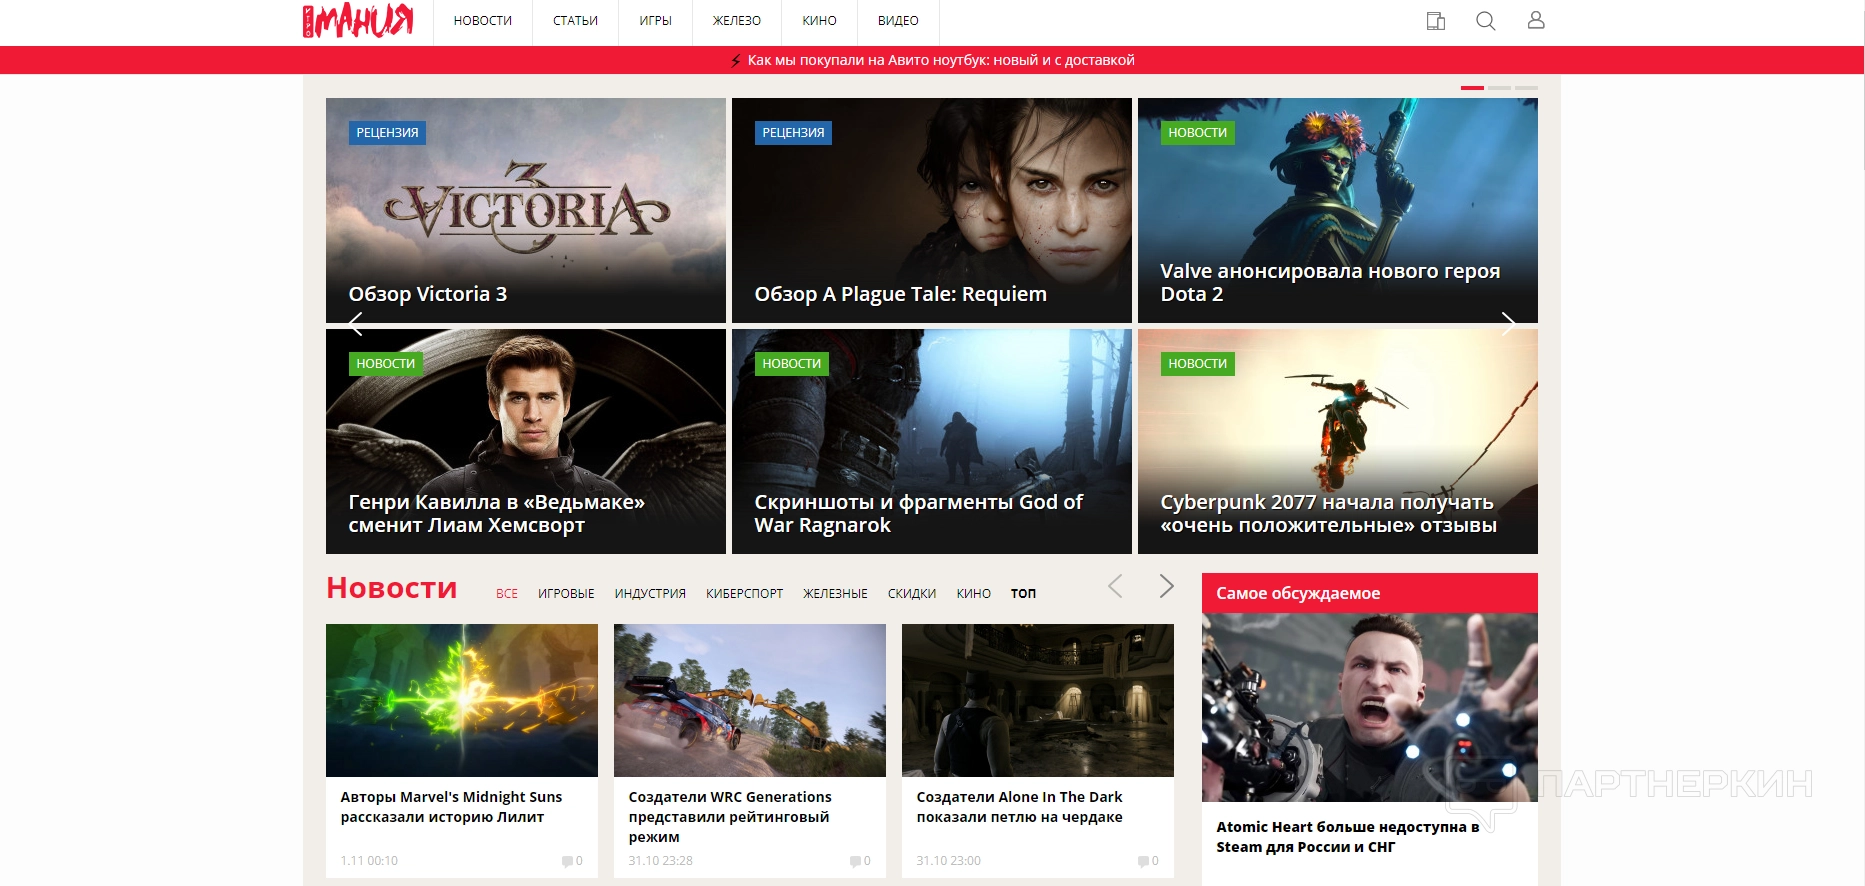Viewport: 1865px width, 886px height.
Task: Open the magazine issue icon in header
Action: coord(1435,21)
